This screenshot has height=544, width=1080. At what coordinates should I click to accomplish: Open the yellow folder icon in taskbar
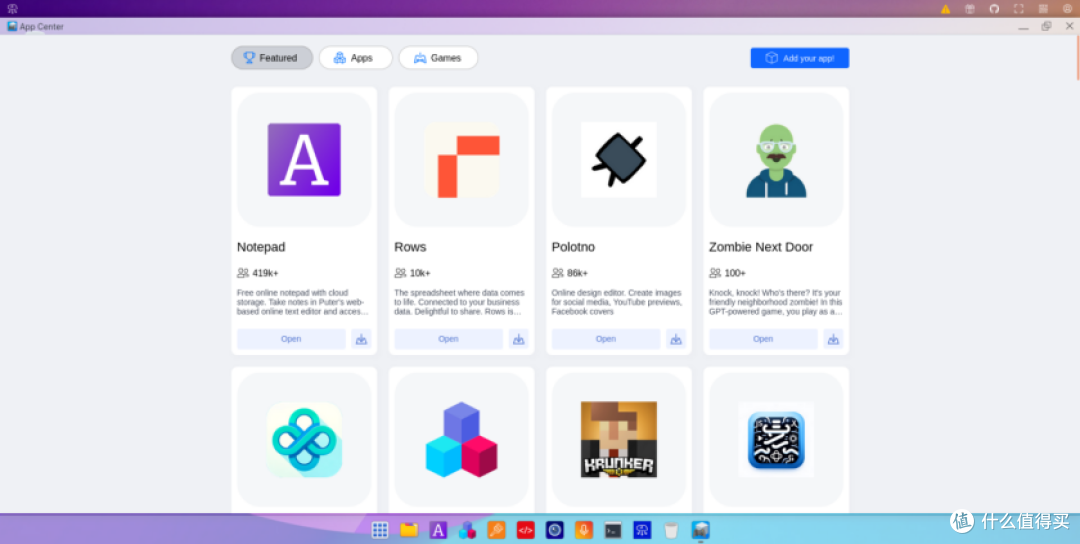[x=409, y=530]
